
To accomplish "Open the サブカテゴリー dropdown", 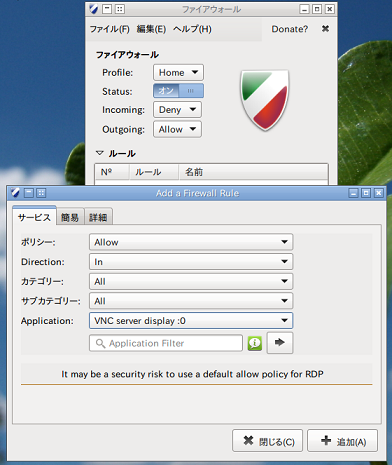I will click(191, 301).
